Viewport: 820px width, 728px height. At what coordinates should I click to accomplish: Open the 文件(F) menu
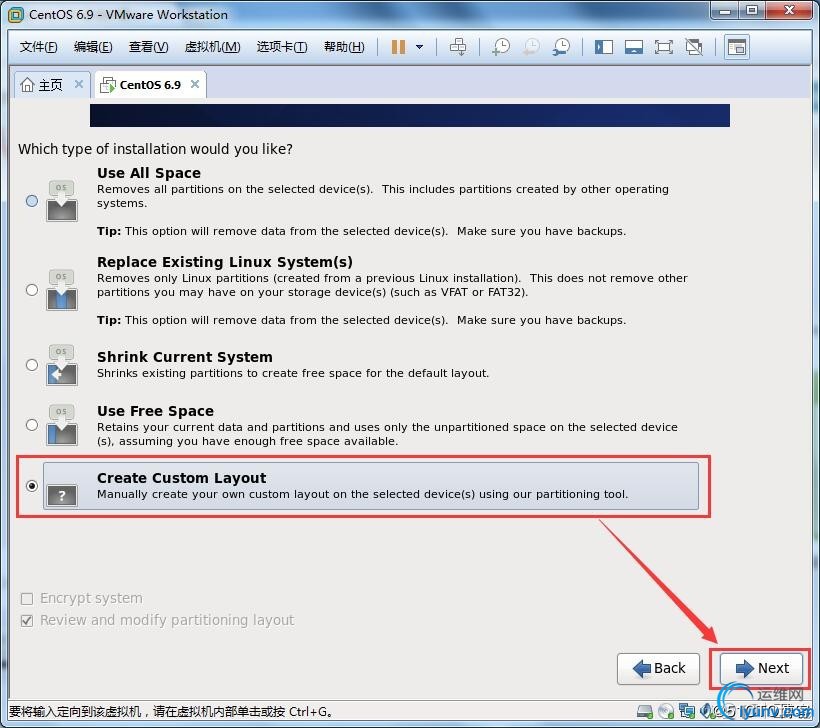(x=38, y=47)
